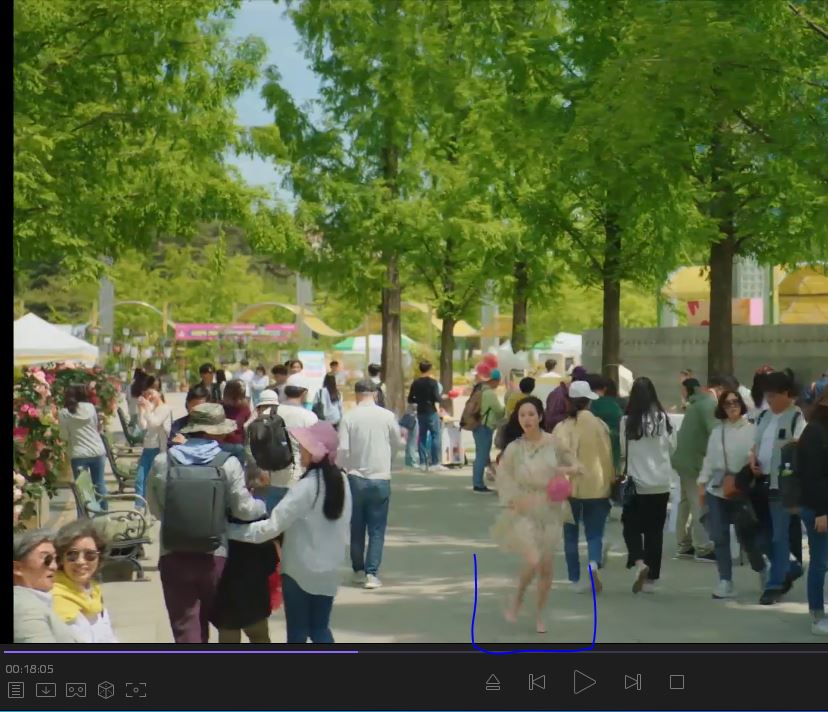The width and height of the screenshot is (828, 712).
Task: Skip to the previous track
Action: pos(537,682)
